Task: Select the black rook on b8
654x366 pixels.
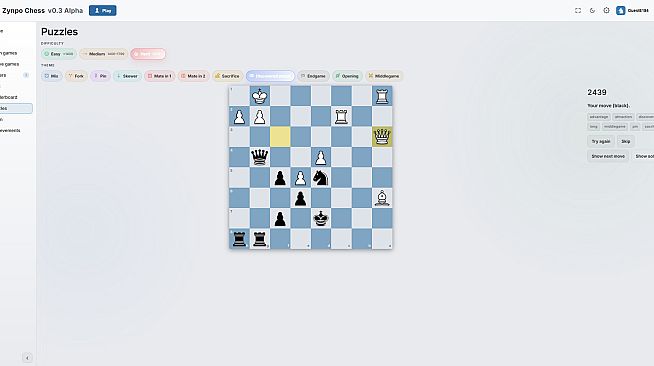Action: [259, 239]
